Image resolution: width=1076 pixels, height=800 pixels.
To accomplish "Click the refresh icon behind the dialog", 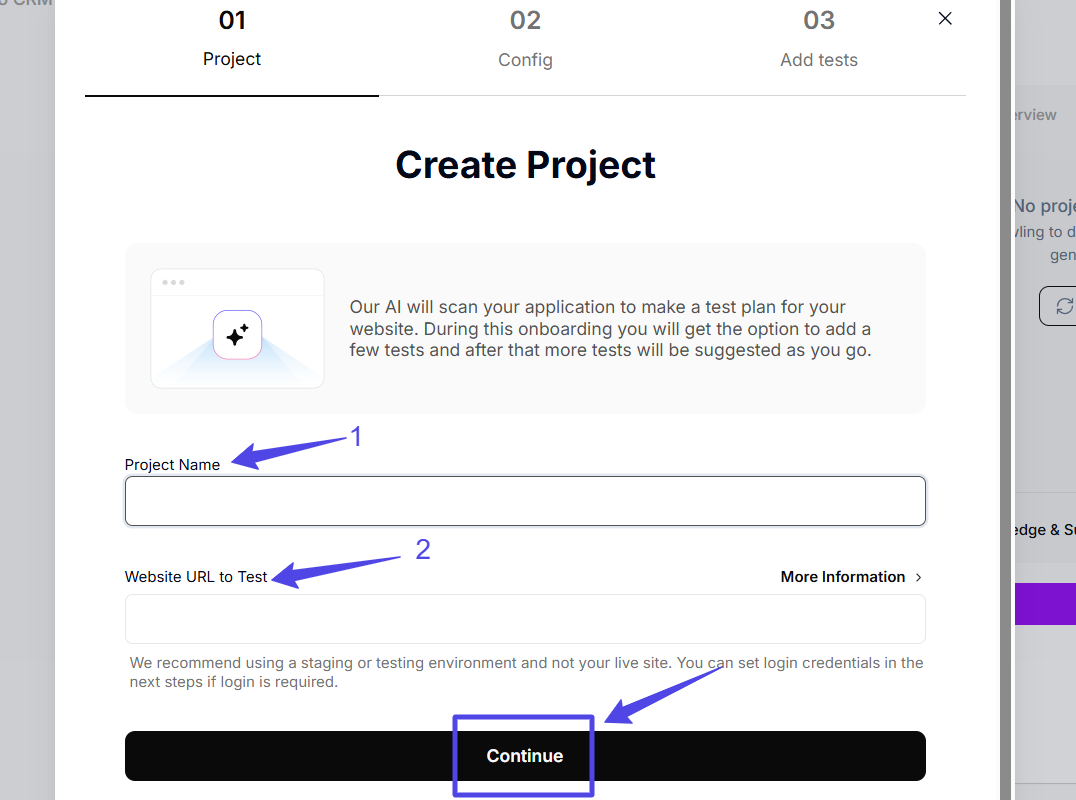I will coord(1063,306).
